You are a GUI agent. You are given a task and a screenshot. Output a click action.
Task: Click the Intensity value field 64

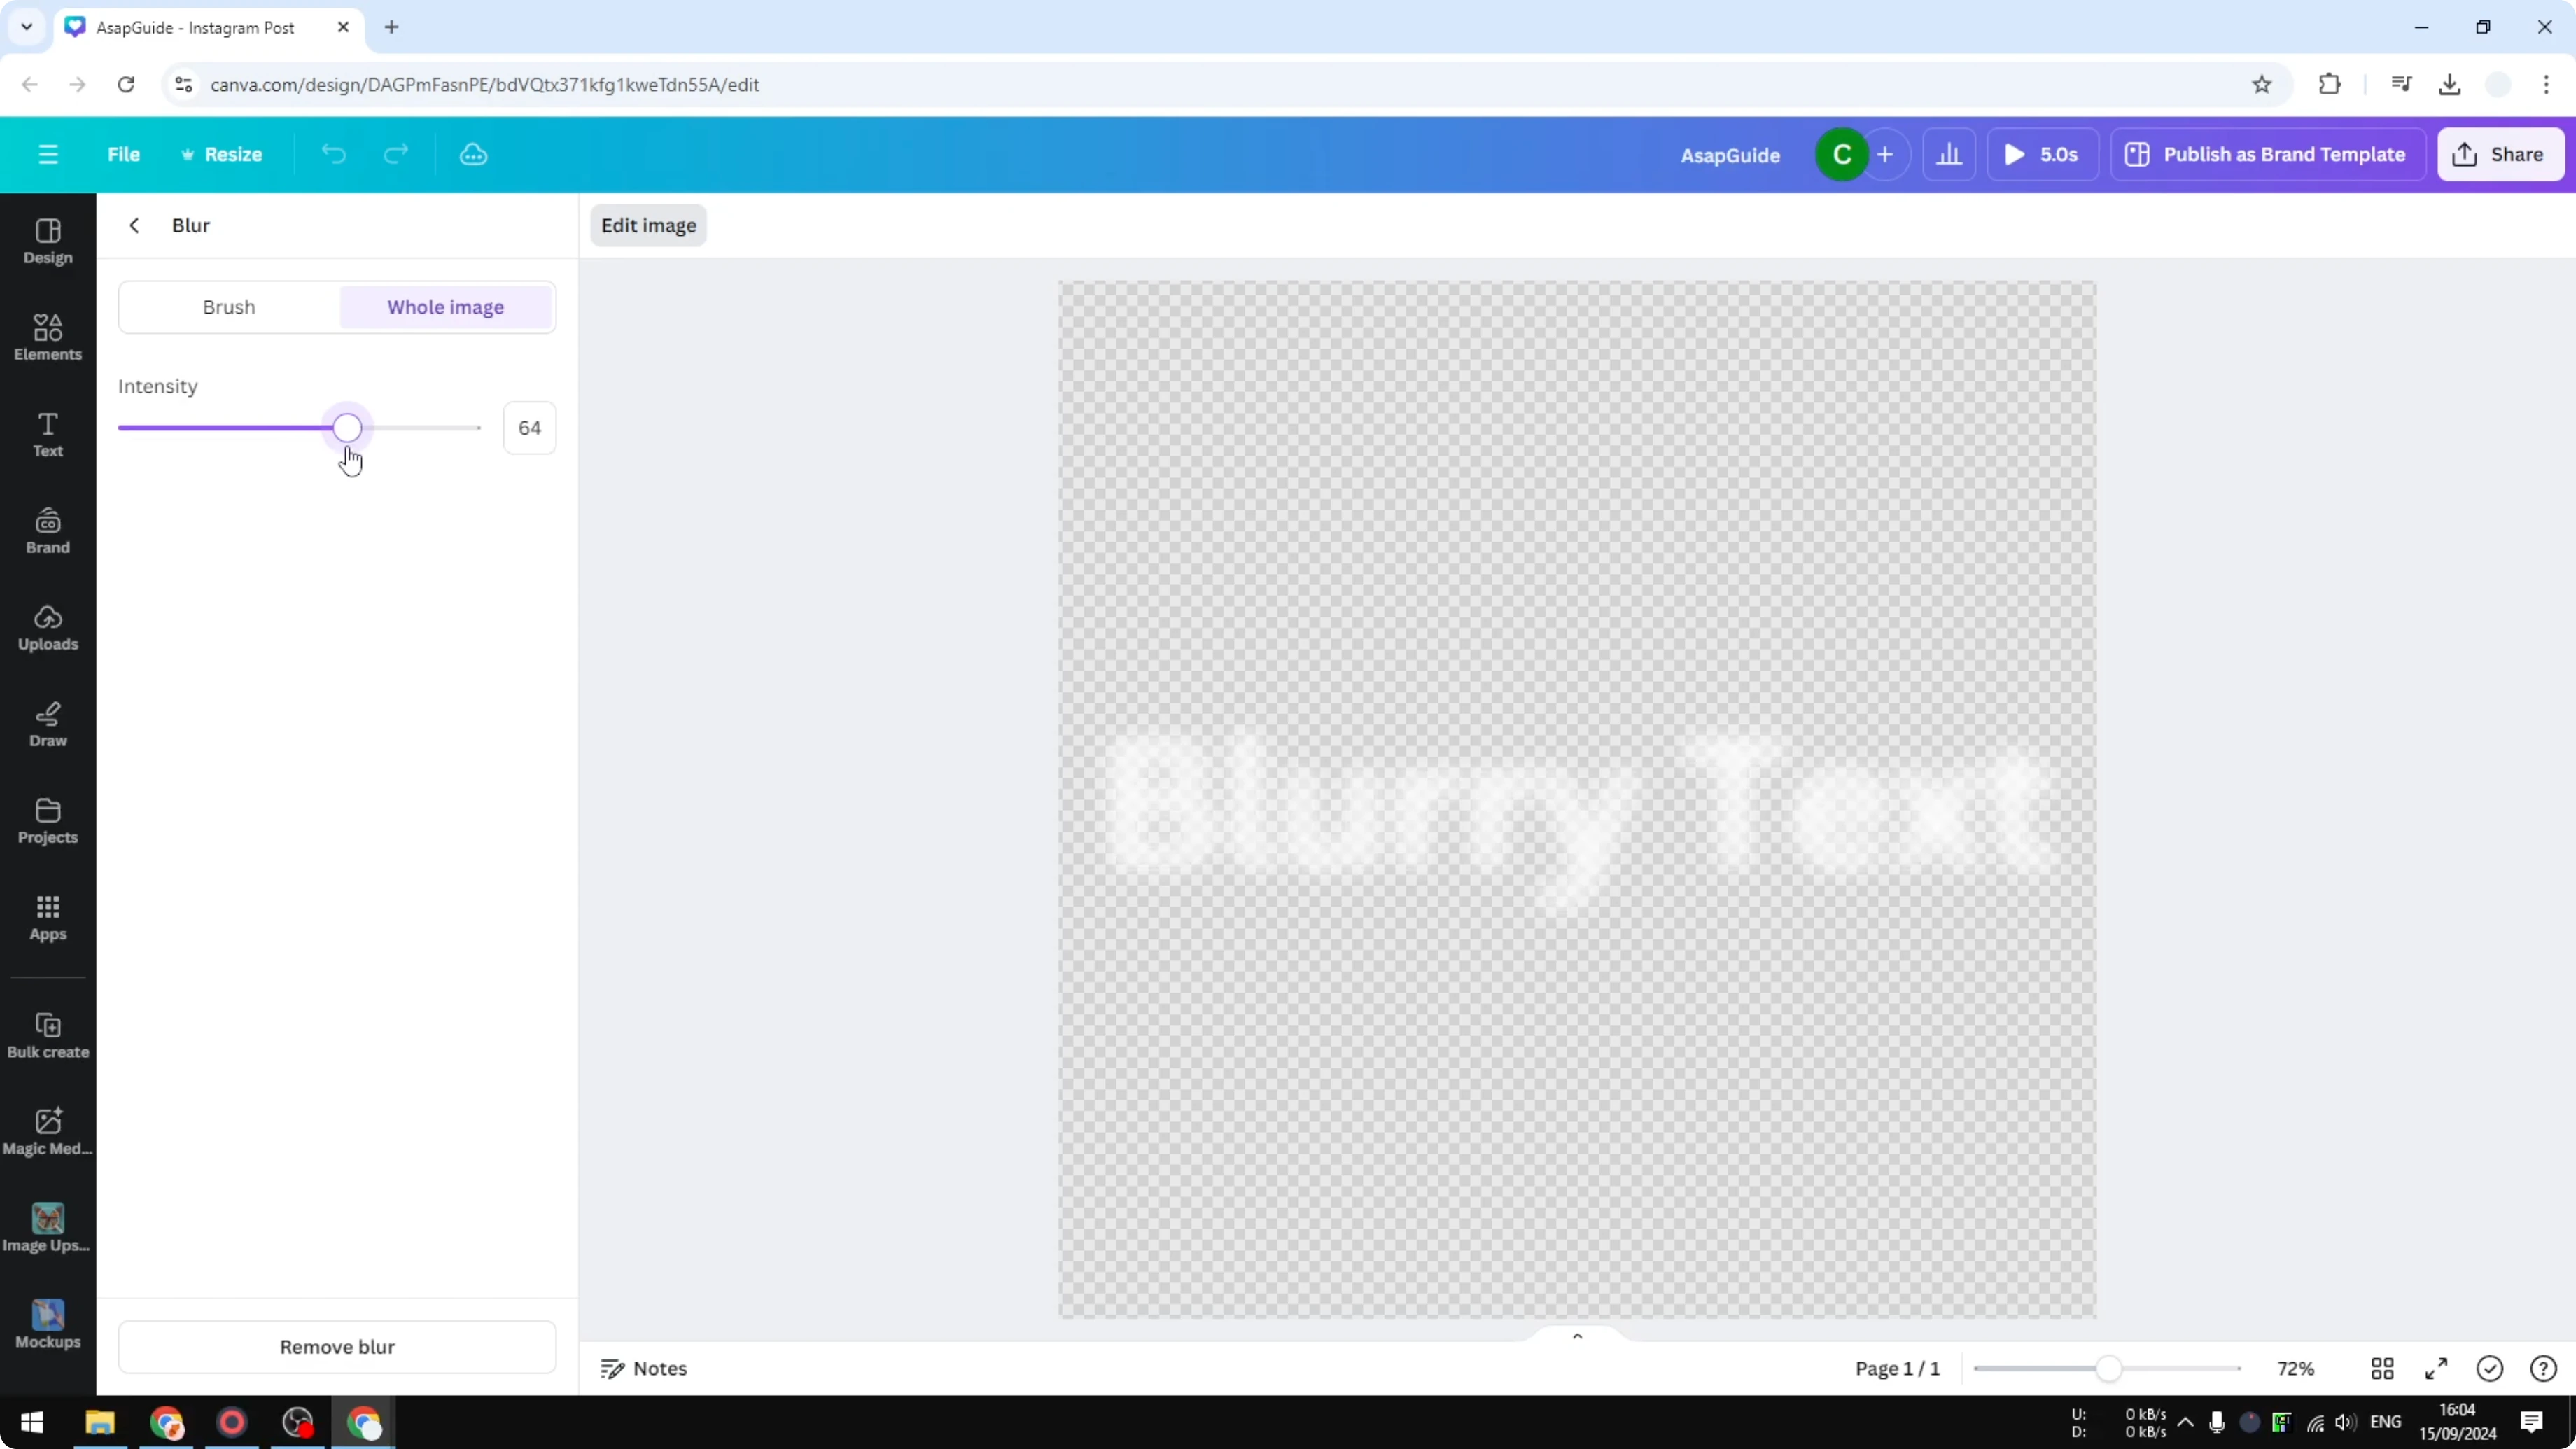pyautogui.click(x=529, y=428)
